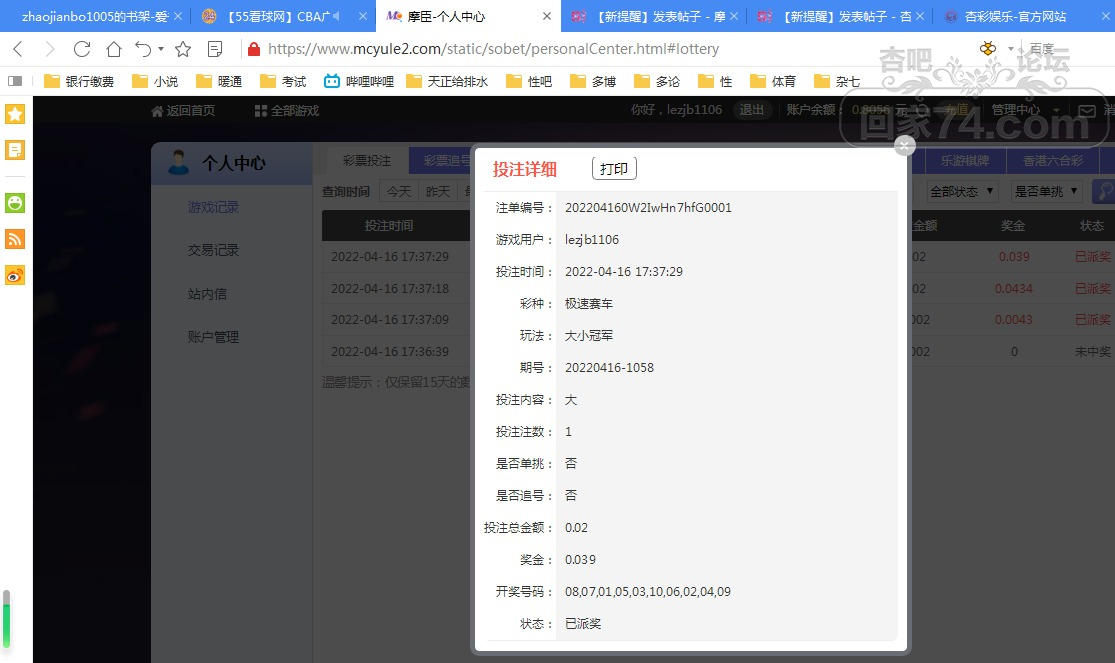Image resolution: width=1115 pixels, height=663 pixels.
Task: Open the 暖通 bookmark folder
Action: pos(219,81)
